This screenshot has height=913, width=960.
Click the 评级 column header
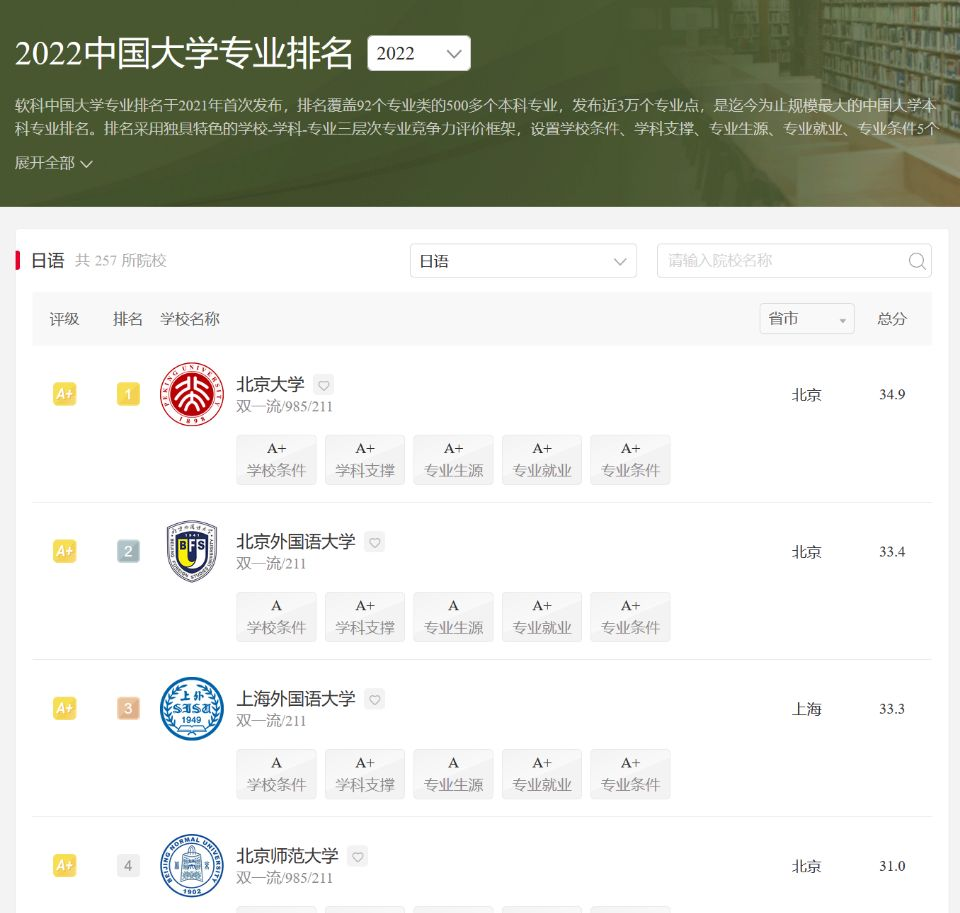(64, 318)
